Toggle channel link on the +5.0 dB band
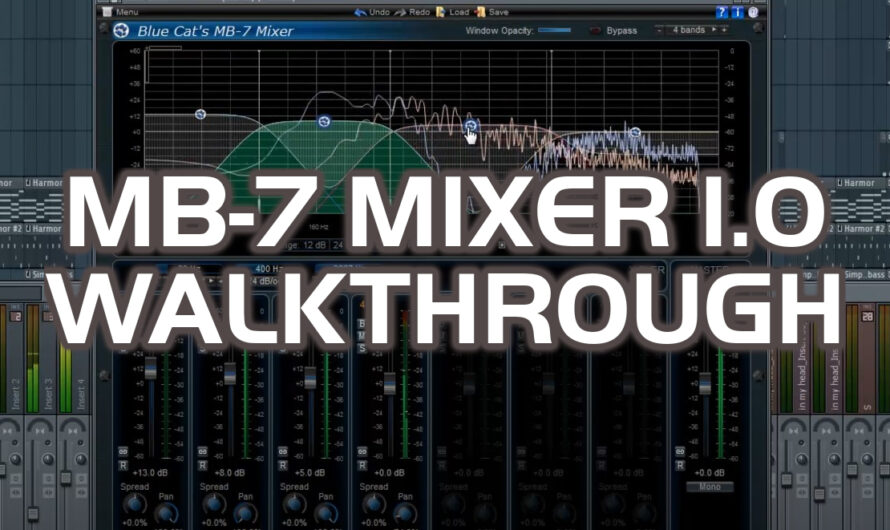Image resolution: width=890 pixels, height=530 pixels. point(283,452)
